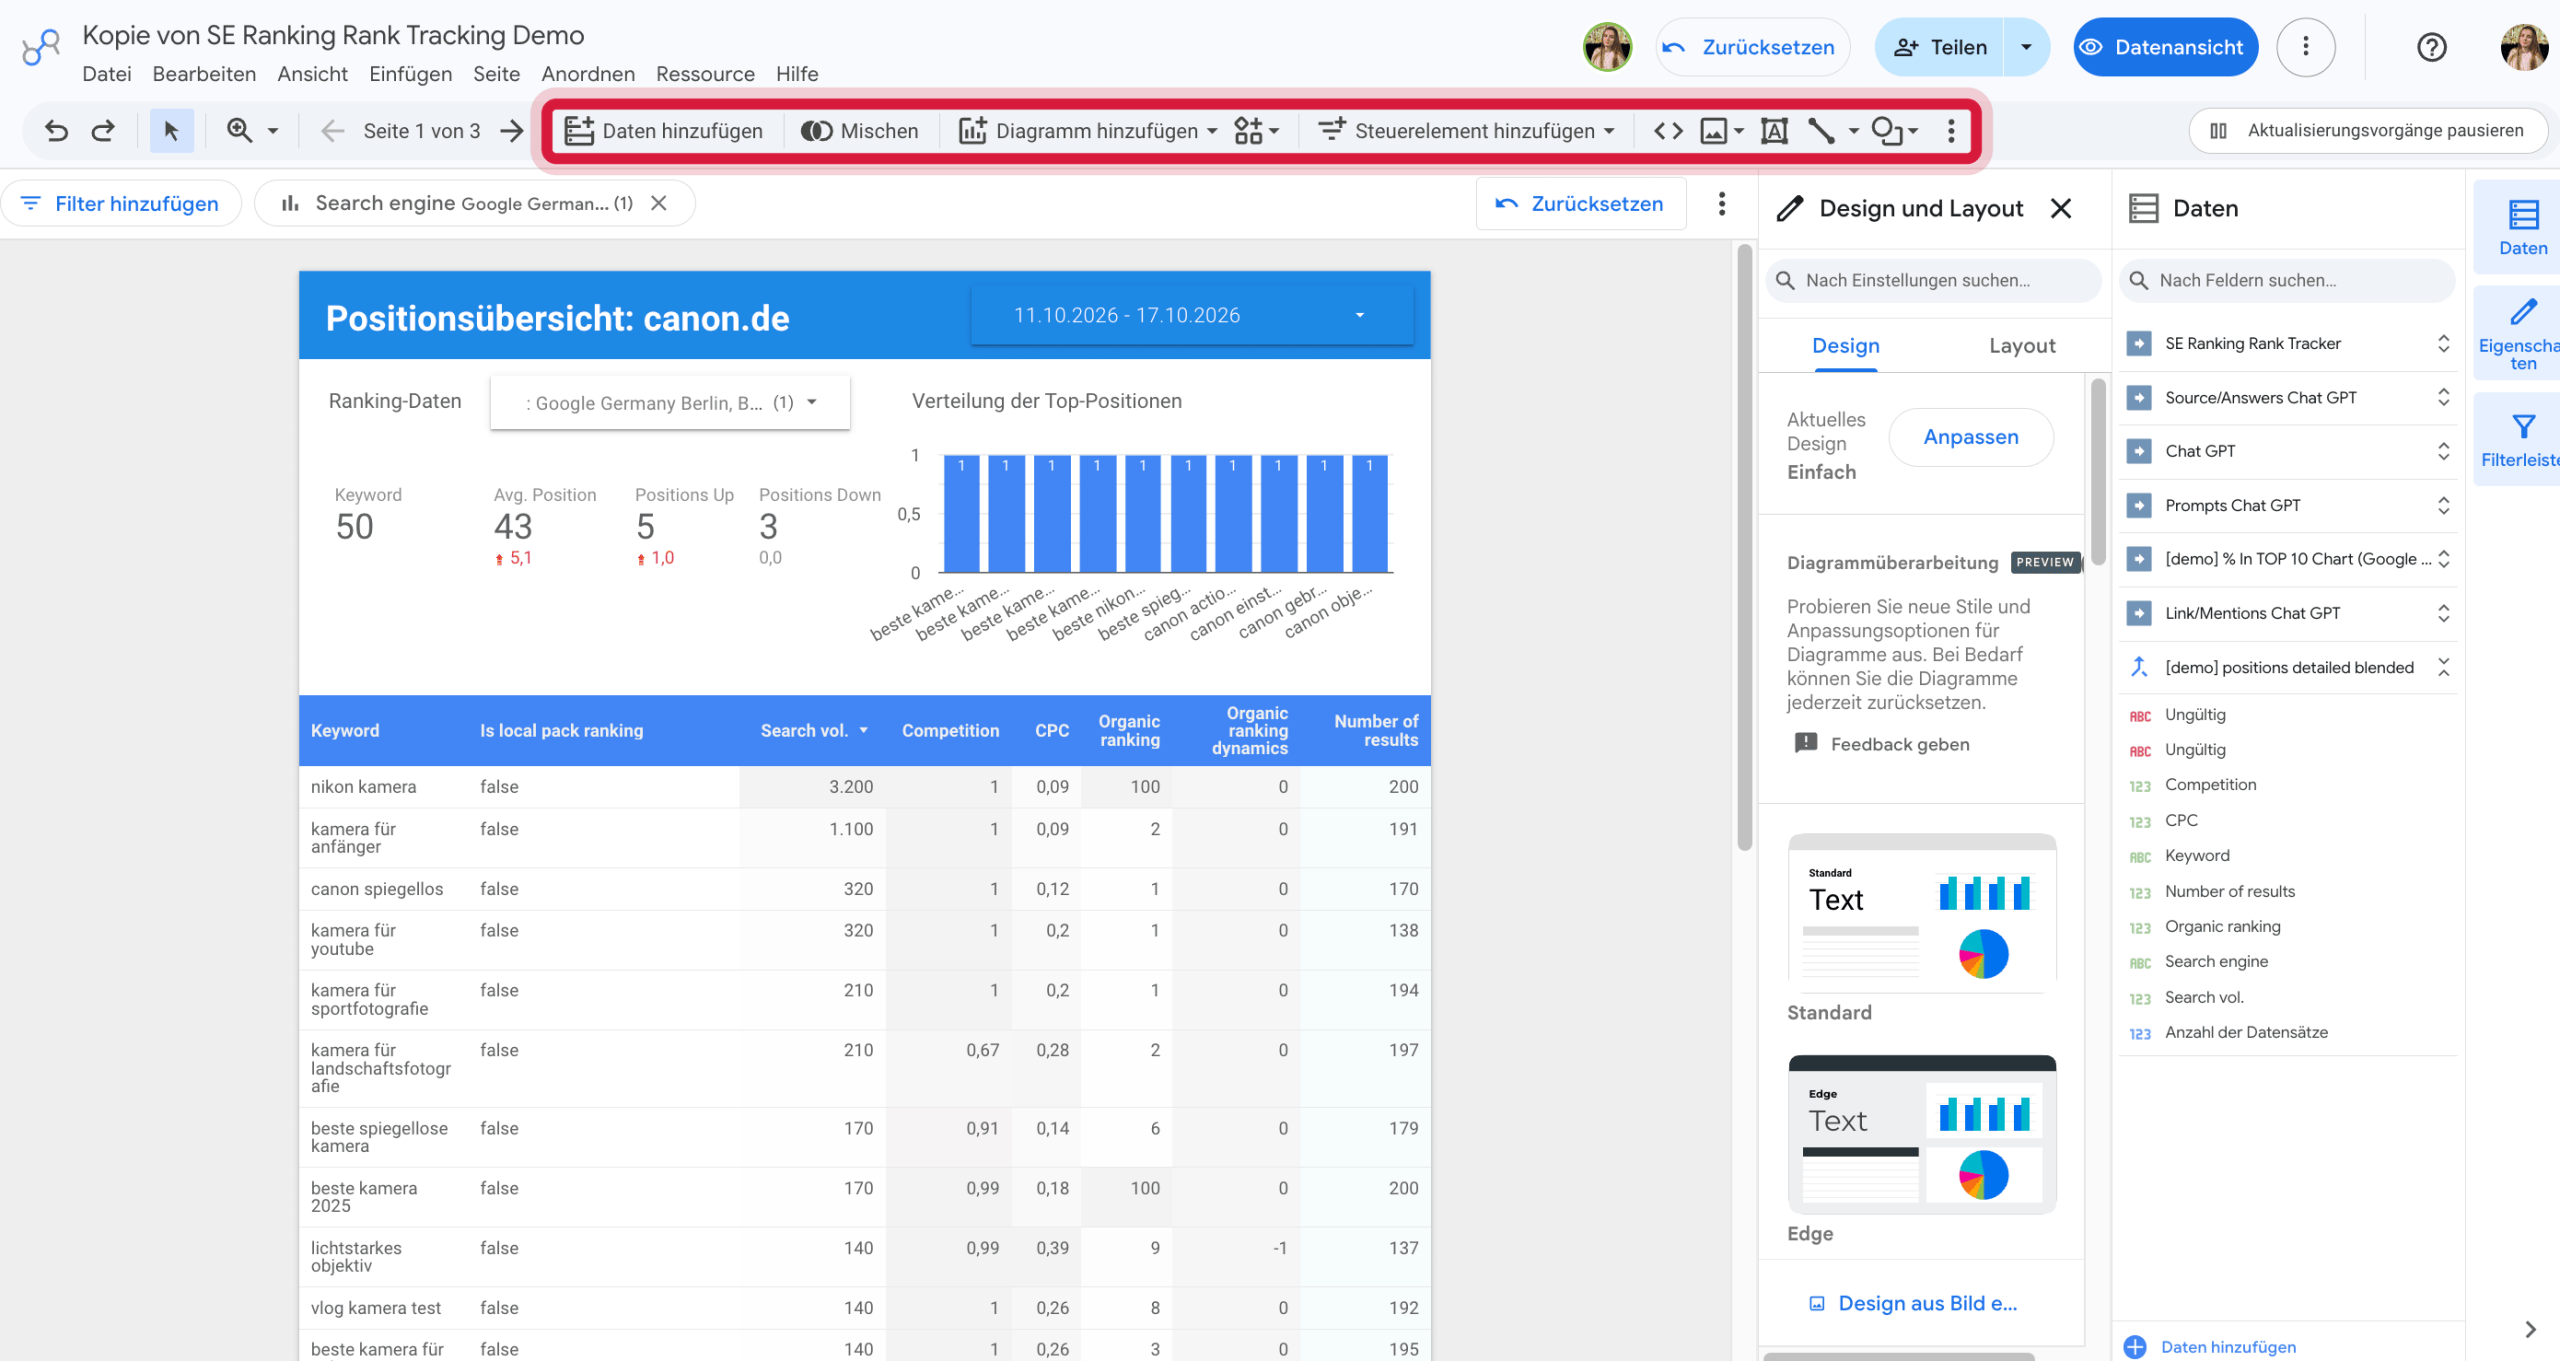The image size is (2560, 1361).
Task: Click the Mischen blend data button
Action: tap(860, 131)
